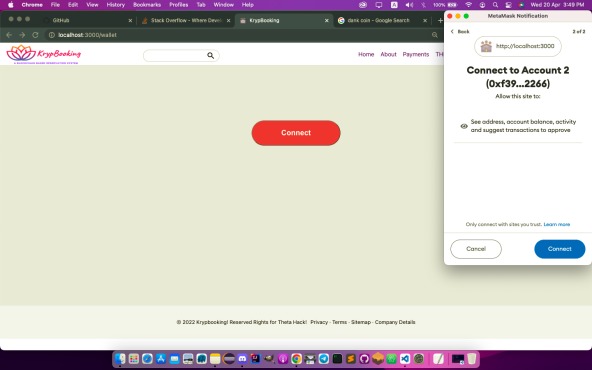Open Spotlight search from the menu bar
The image size is (592, 370).
495,5
